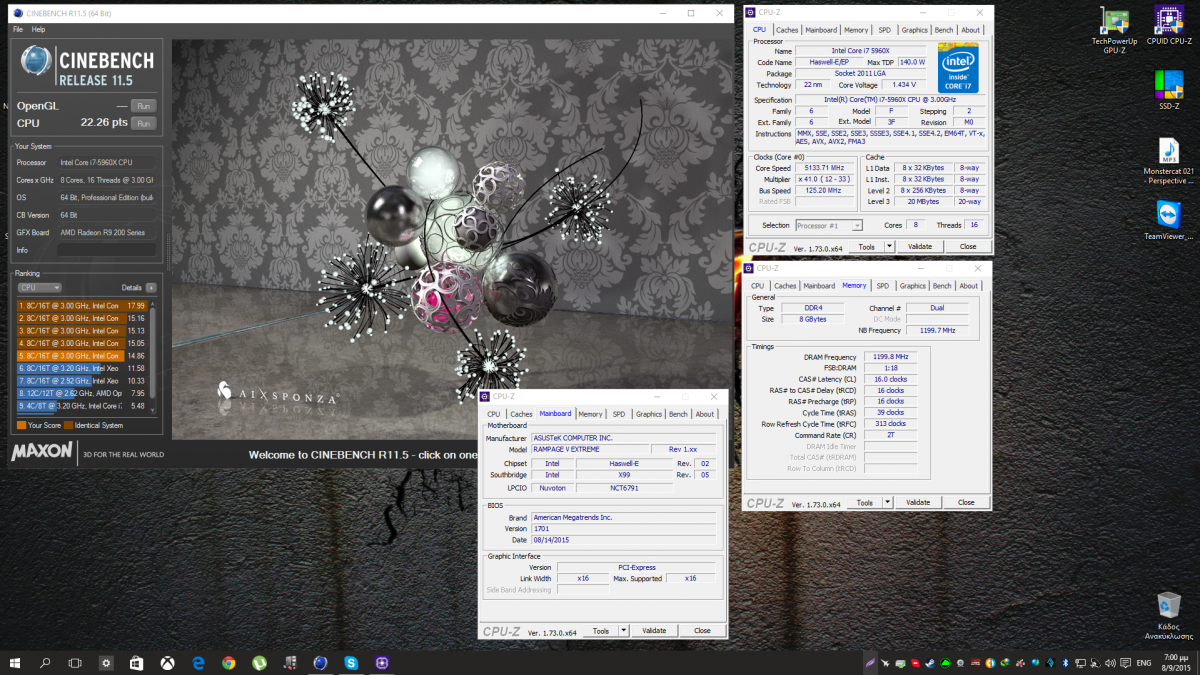
Task: Click the network icon in the system tray
Action: tap(1080, 663)
